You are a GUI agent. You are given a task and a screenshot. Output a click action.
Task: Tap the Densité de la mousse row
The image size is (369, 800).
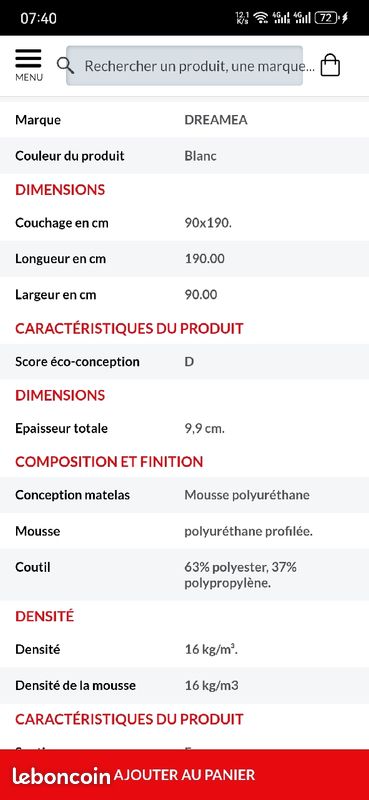pos(184,685)
